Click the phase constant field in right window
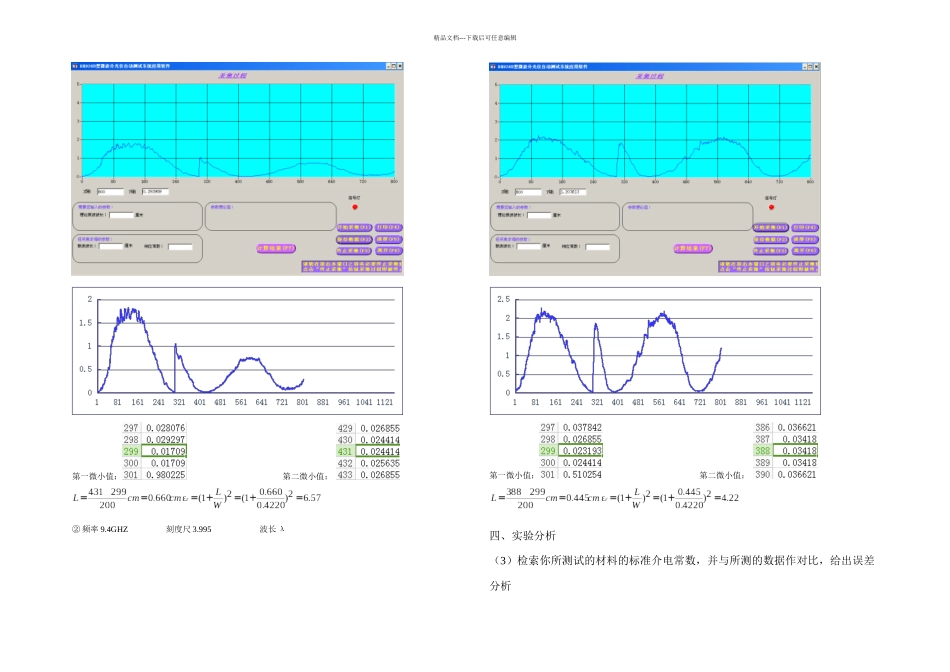The height and width of the screenshot is (672, 950). tap(597, 247)
